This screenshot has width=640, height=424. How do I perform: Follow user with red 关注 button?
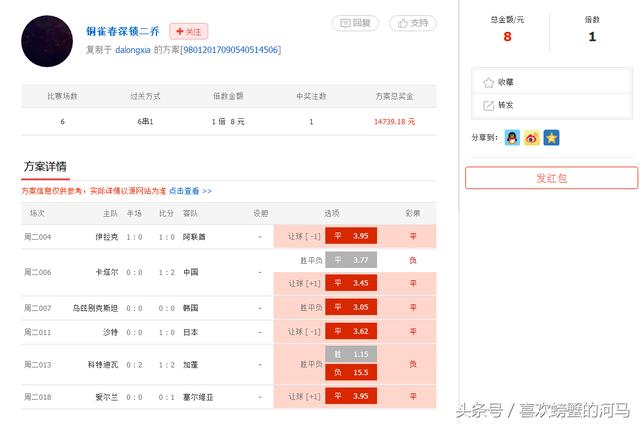[188, 32]
